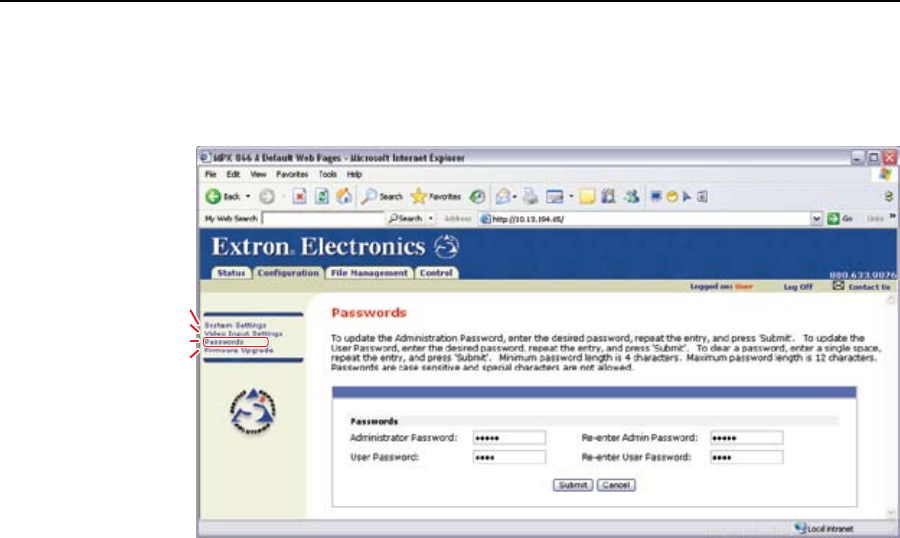The width and height of the screenshot is (900, 538).
Task: Click the Edit page toolbar icon
Action: coord(554,196)
